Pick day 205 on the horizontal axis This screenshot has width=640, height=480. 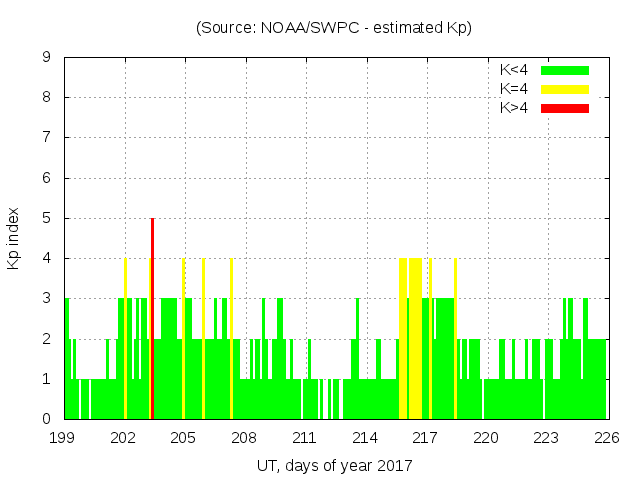pyautogui.click(x=184, y=438)
